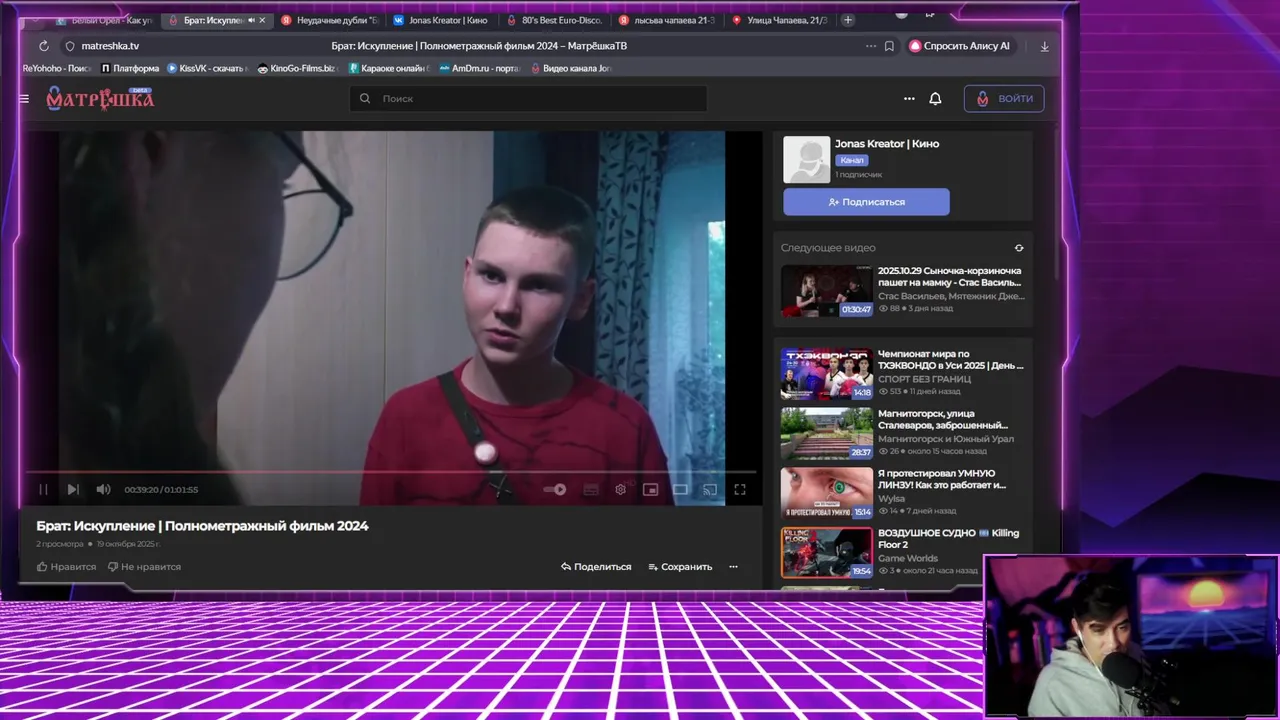This screenshot has height=720, width=1280.
Task: Focus the Поиск search field
Action: (x=528, y=98)
